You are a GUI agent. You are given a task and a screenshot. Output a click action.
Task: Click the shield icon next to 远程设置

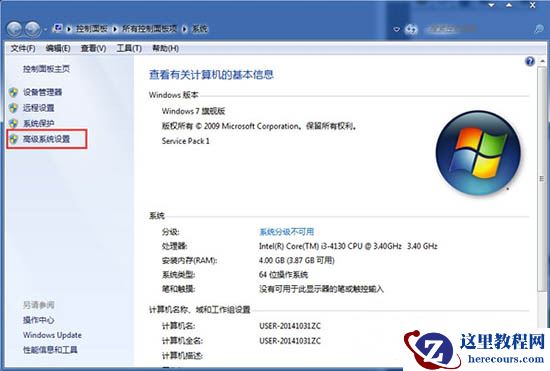point(13,108)
